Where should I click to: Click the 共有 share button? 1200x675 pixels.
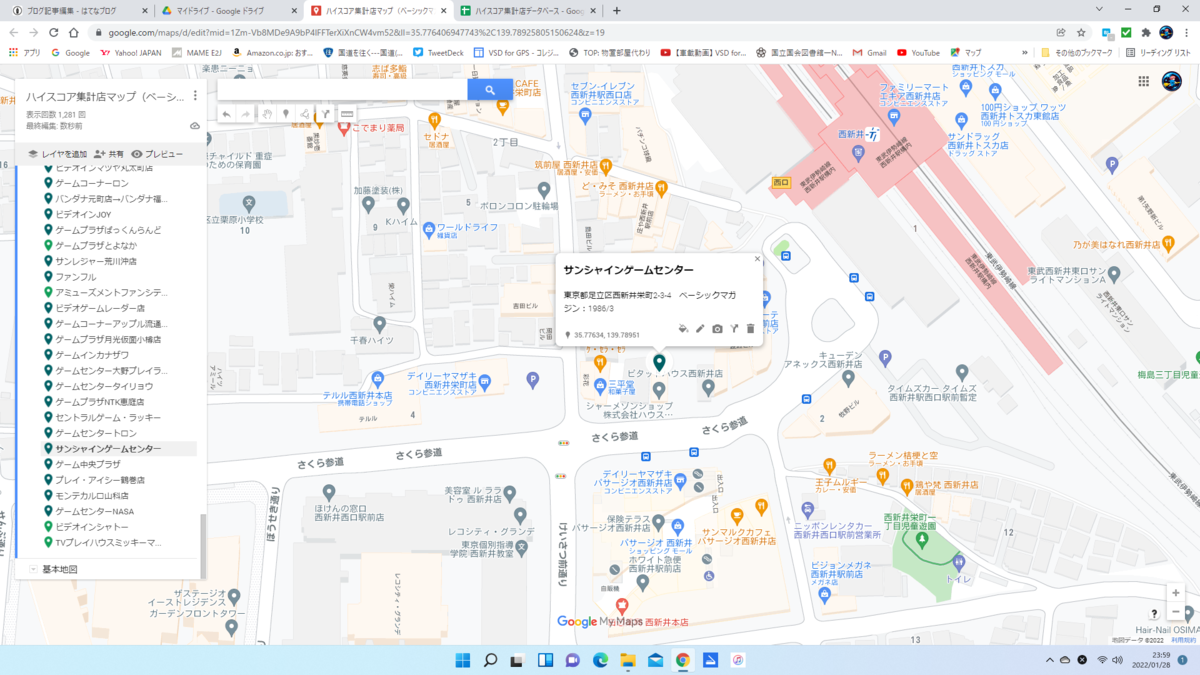click(x=109, y=154)
